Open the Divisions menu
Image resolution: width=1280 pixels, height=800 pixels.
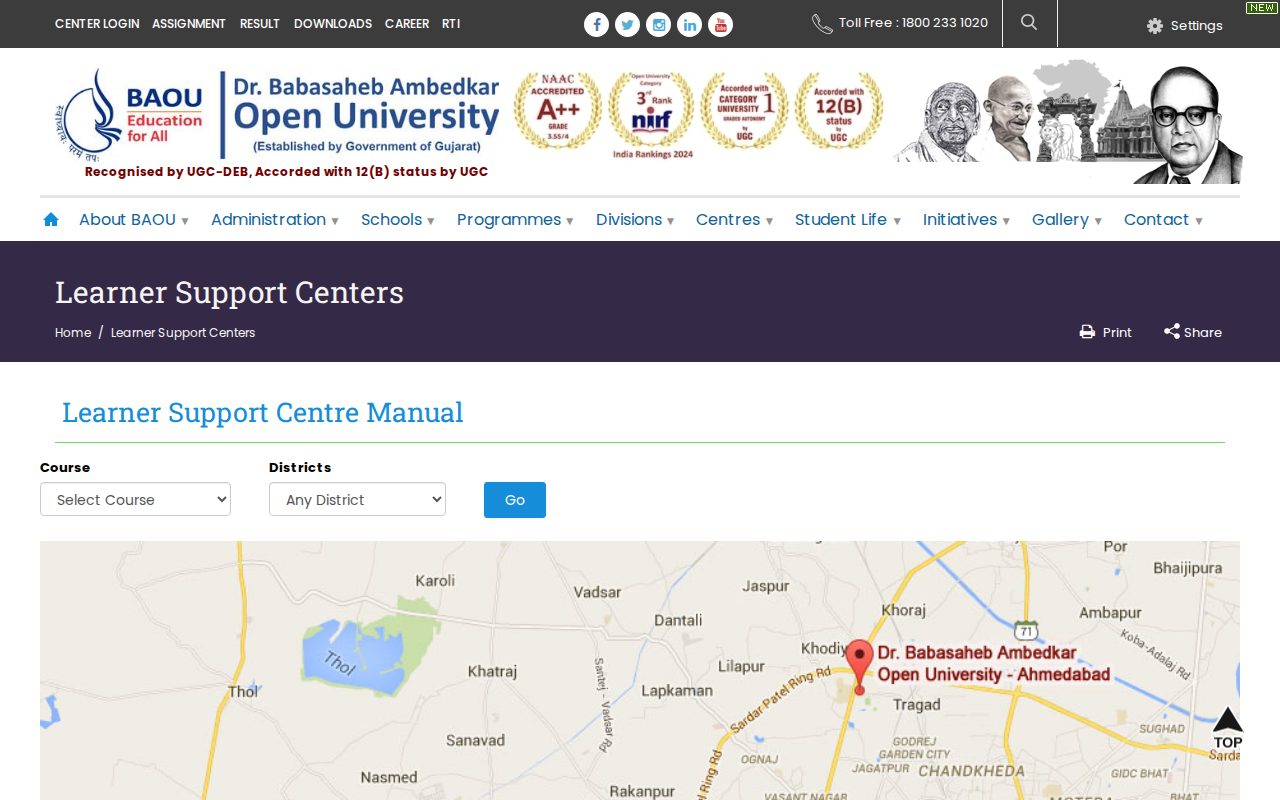(x=635, y=220)
